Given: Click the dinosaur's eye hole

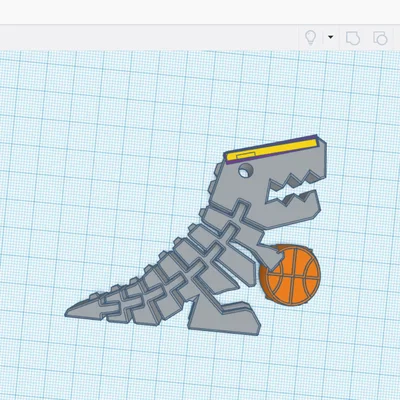Looking at the screenshot, I should 246,171.
